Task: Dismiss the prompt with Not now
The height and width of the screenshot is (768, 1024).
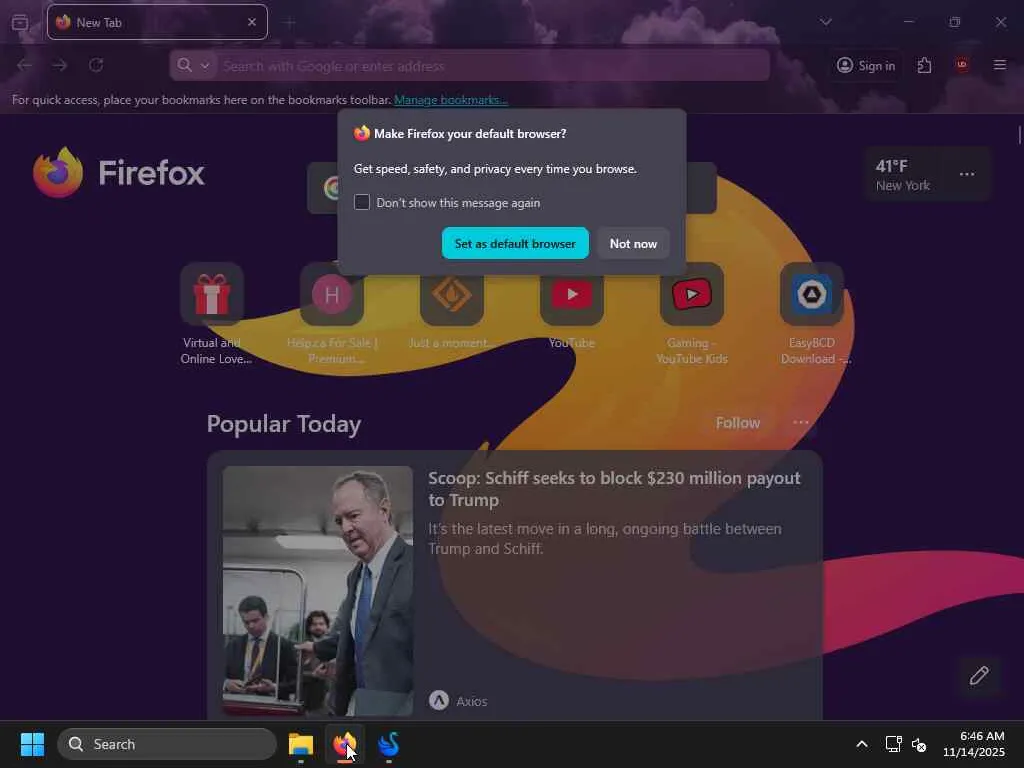Action: click(633, 244)
